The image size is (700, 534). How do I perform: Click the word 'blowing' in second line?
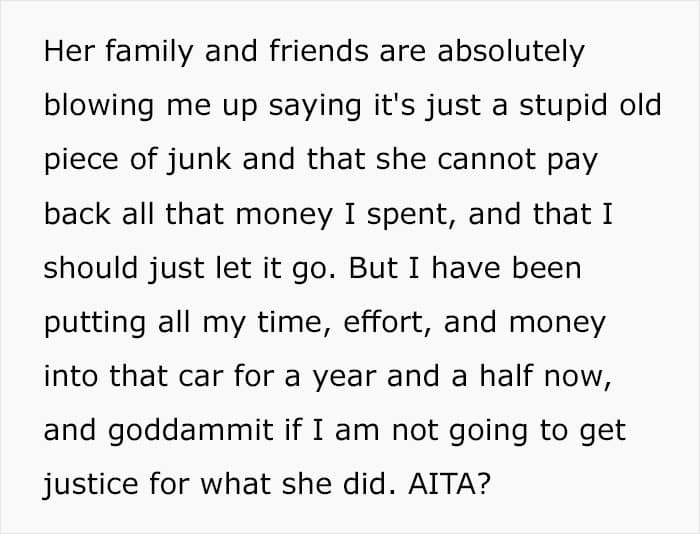tap(99, 106)
